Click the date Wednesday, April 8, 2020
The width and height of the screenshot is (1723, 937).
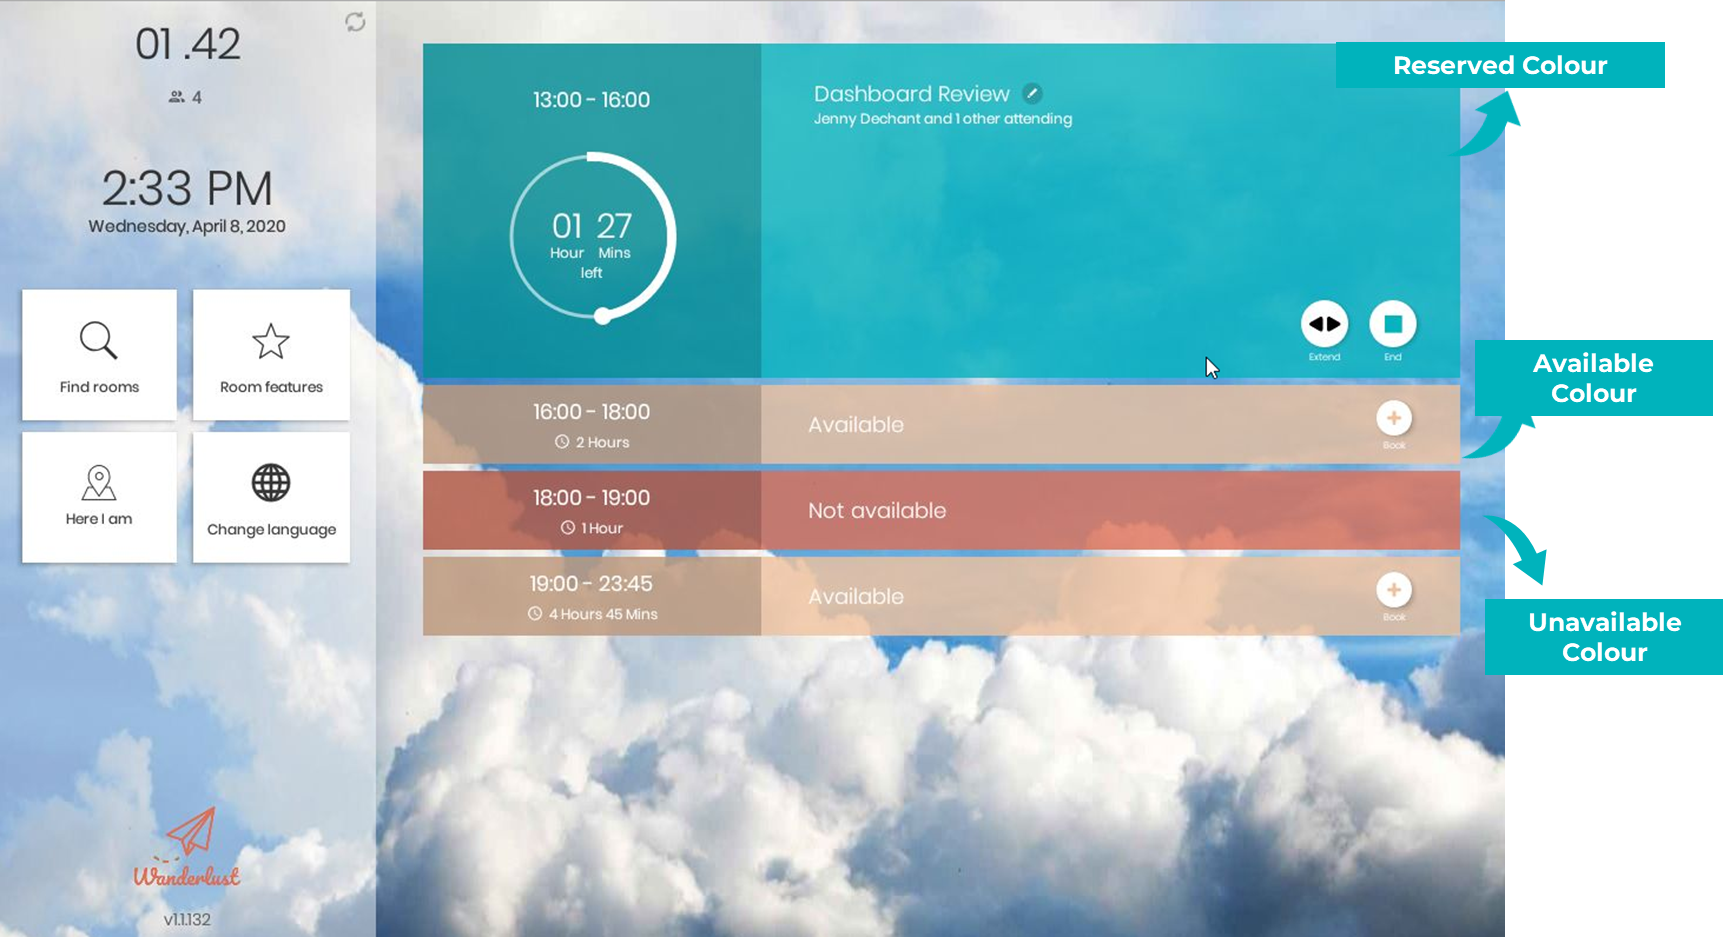point(187,226)
